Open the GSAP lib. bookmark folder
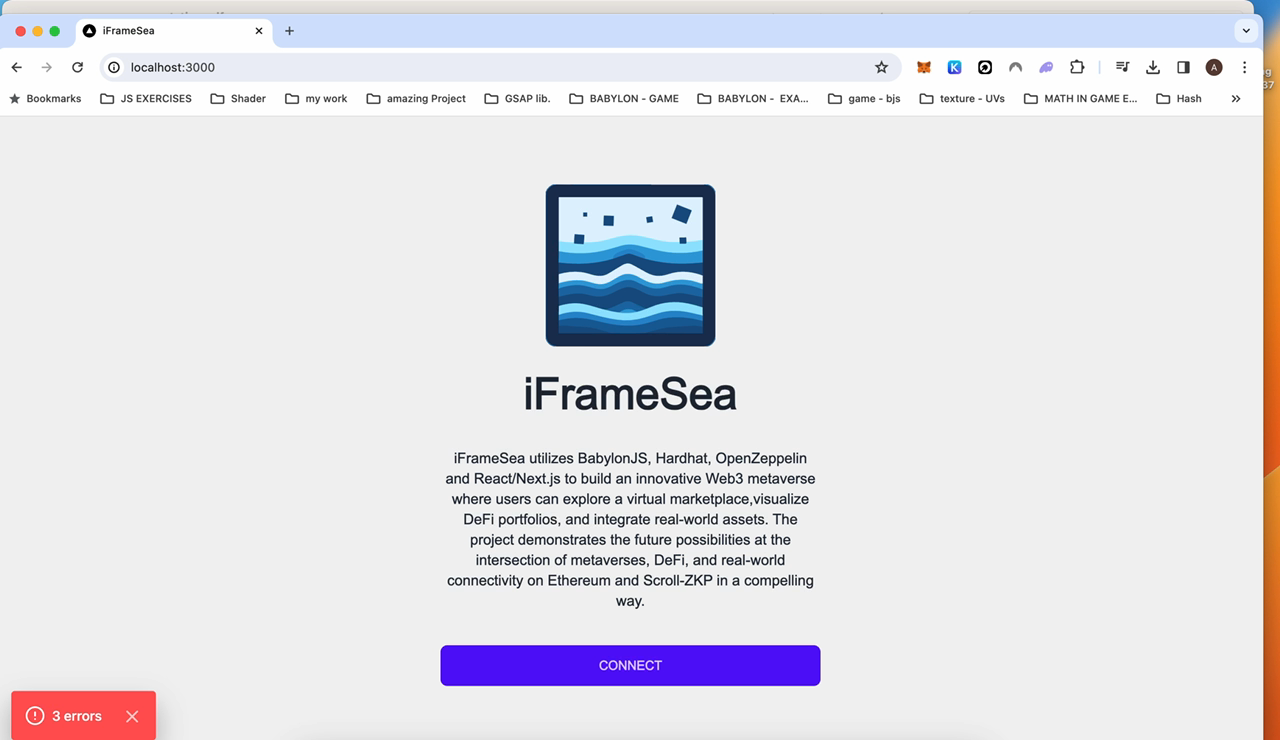Viewport: 1280px width, 740px height. [517, 98]
